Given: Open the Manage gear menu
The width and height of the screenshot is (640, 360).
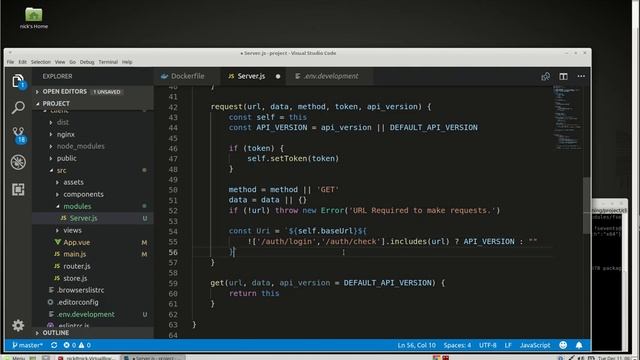Looking at the screenshot, I should pos(18,325).
